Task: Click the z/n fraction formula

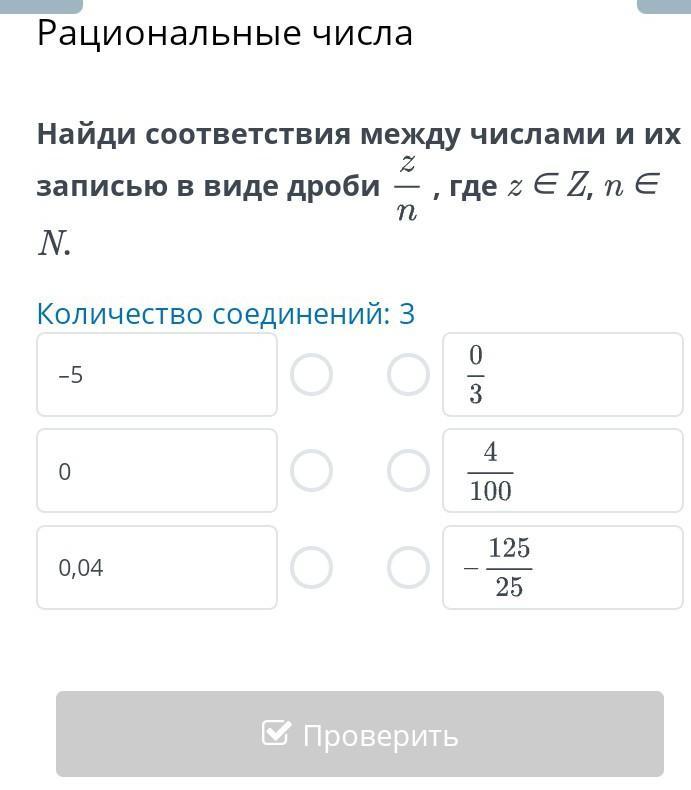Action: point(406,187)
